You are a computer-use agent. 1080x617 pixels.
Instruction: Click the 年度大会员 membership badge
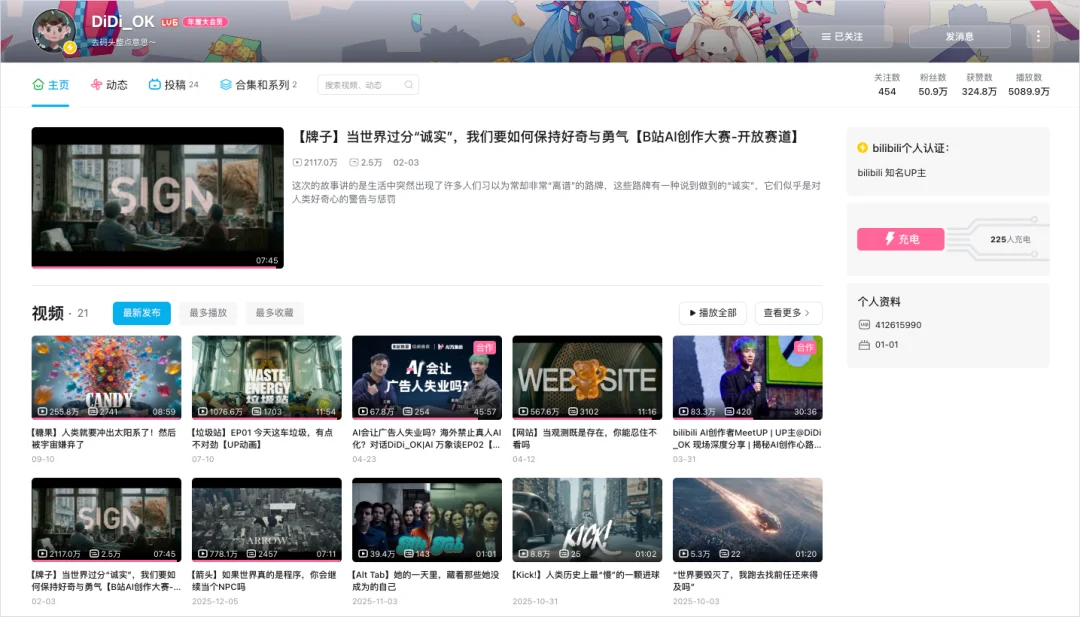tap(205, 22)
